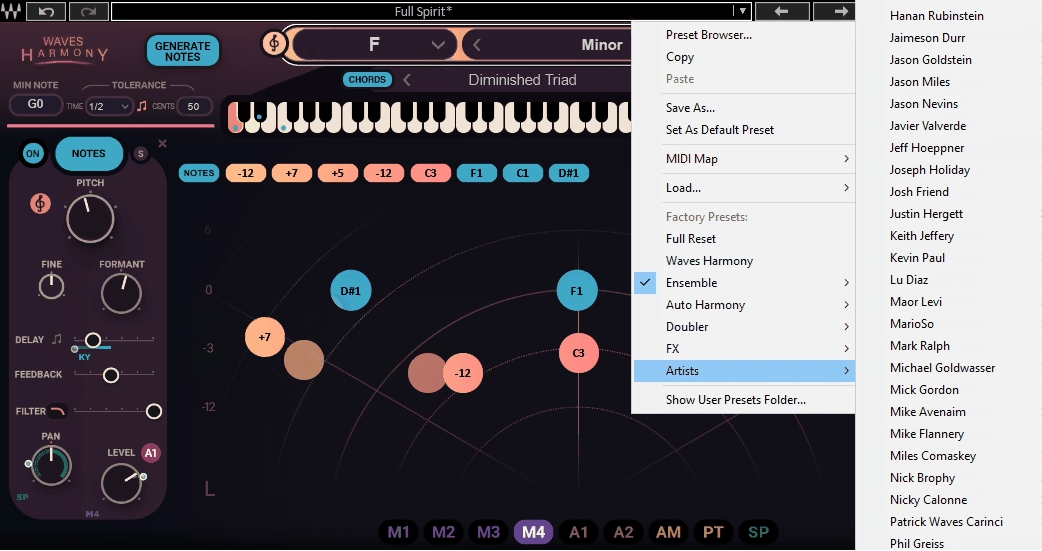Redo the last change

(x=88, y=11)
